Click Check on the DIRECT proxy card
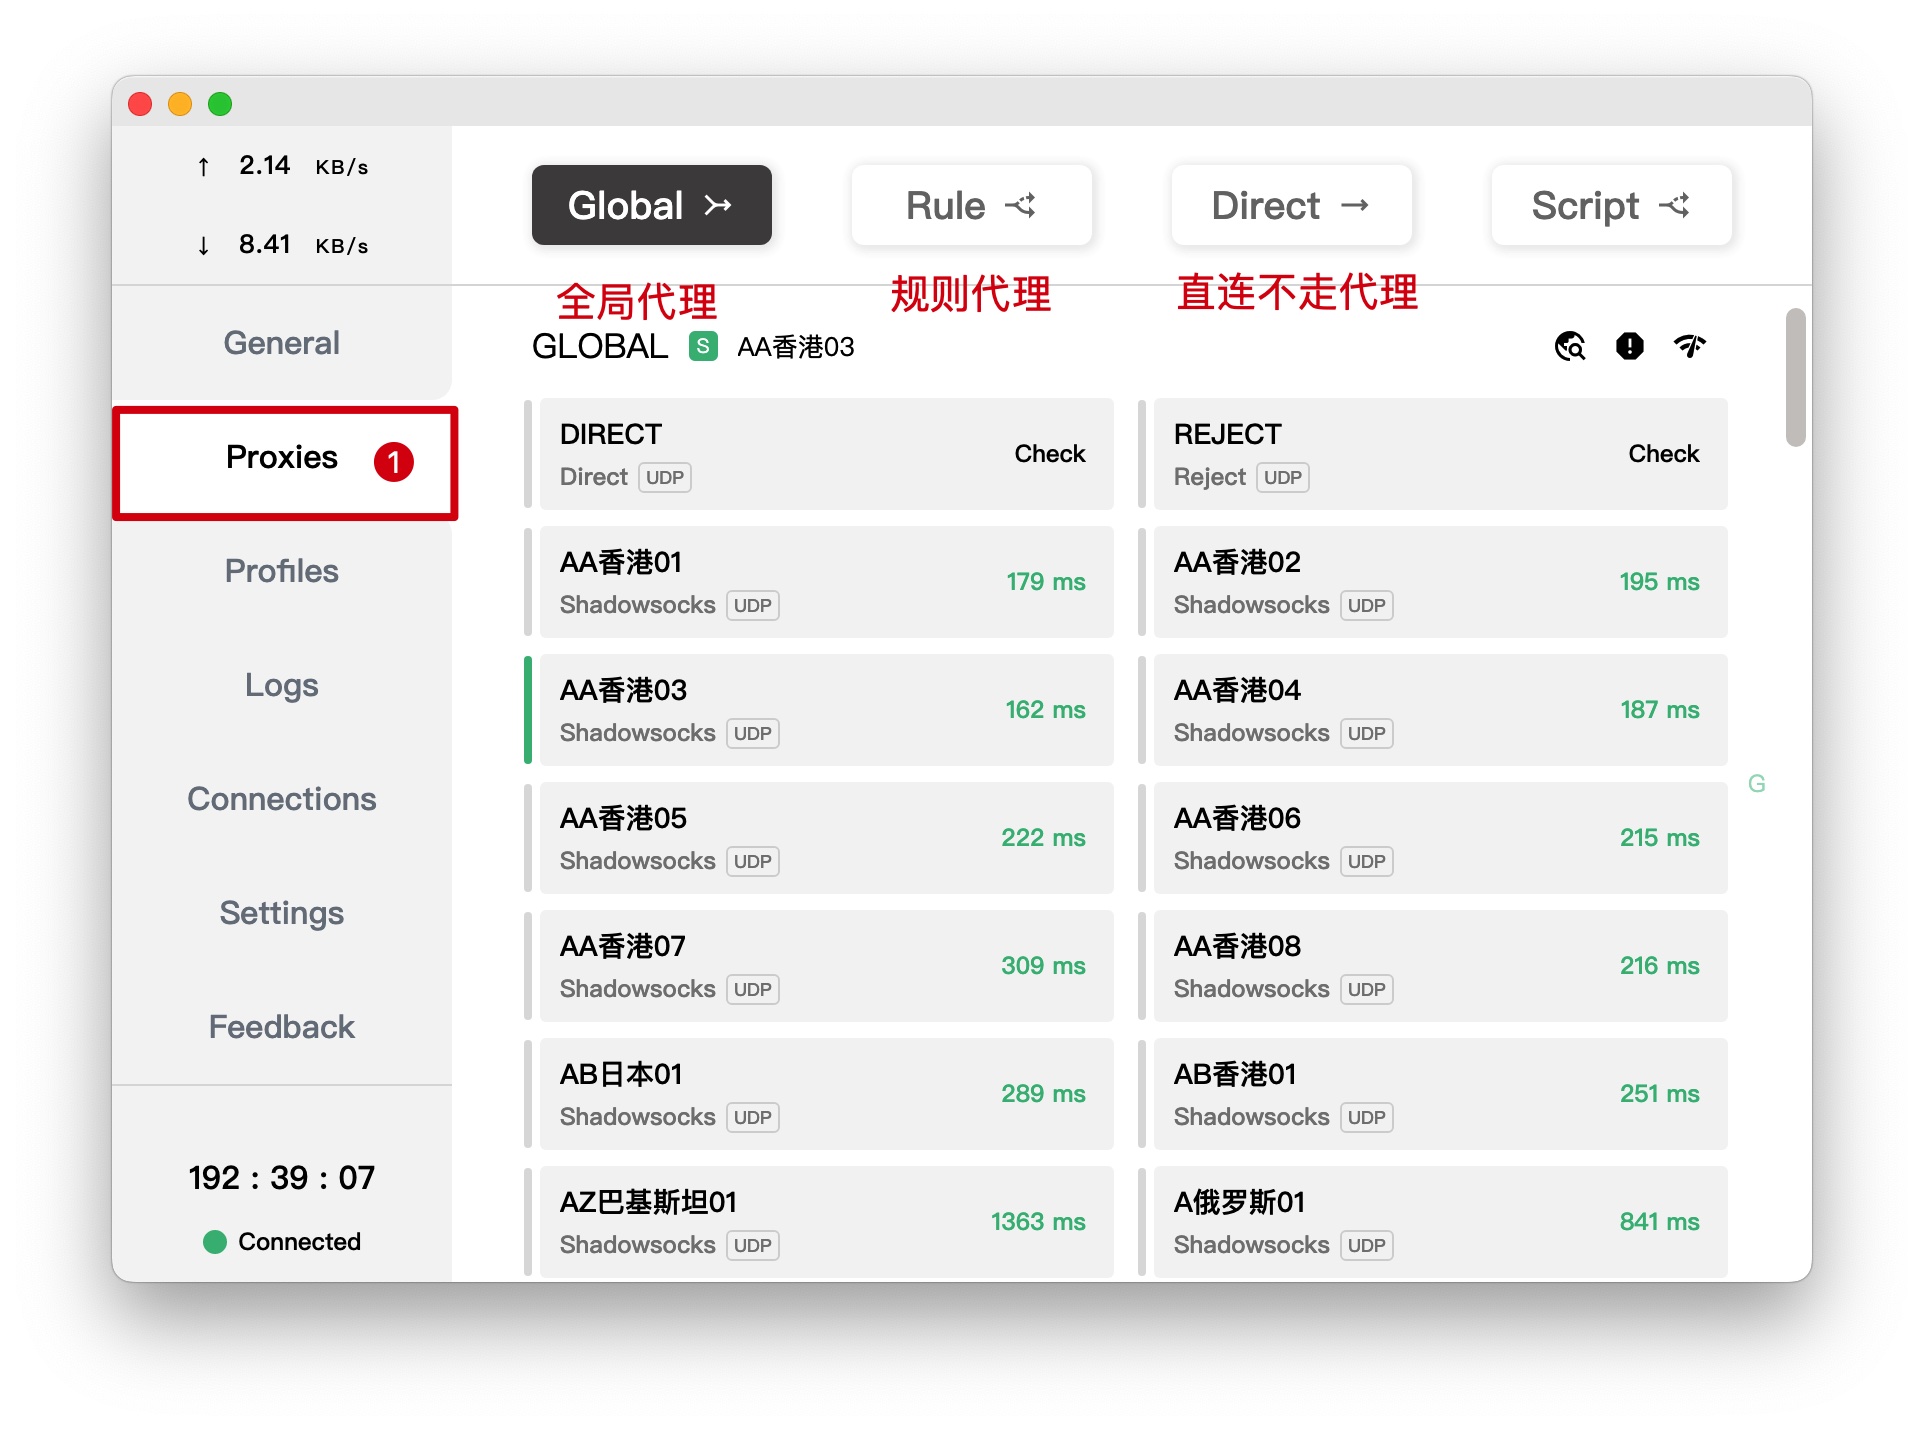This screenshot has width=1924, height=1430. tap(1049, 454)
